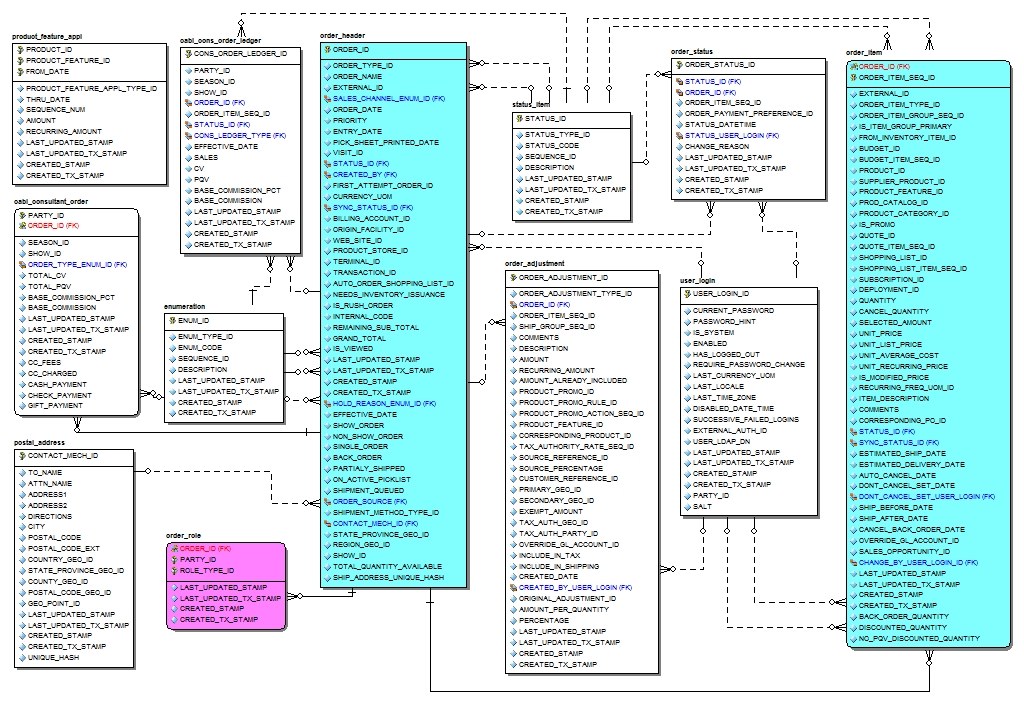Select the CURRENT_PASSWORD field in user_login
Screen dimensions: 1024x704
733,311
